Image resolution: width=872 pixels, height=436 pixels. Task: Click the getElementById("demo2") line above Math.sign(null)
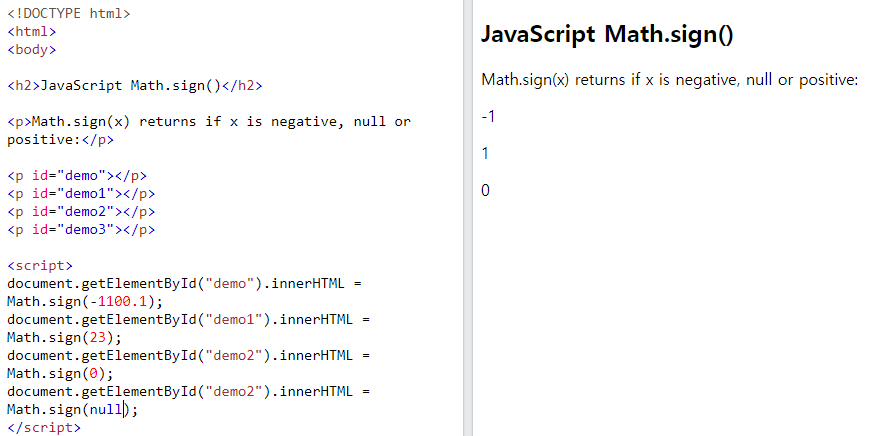(189, 392)
